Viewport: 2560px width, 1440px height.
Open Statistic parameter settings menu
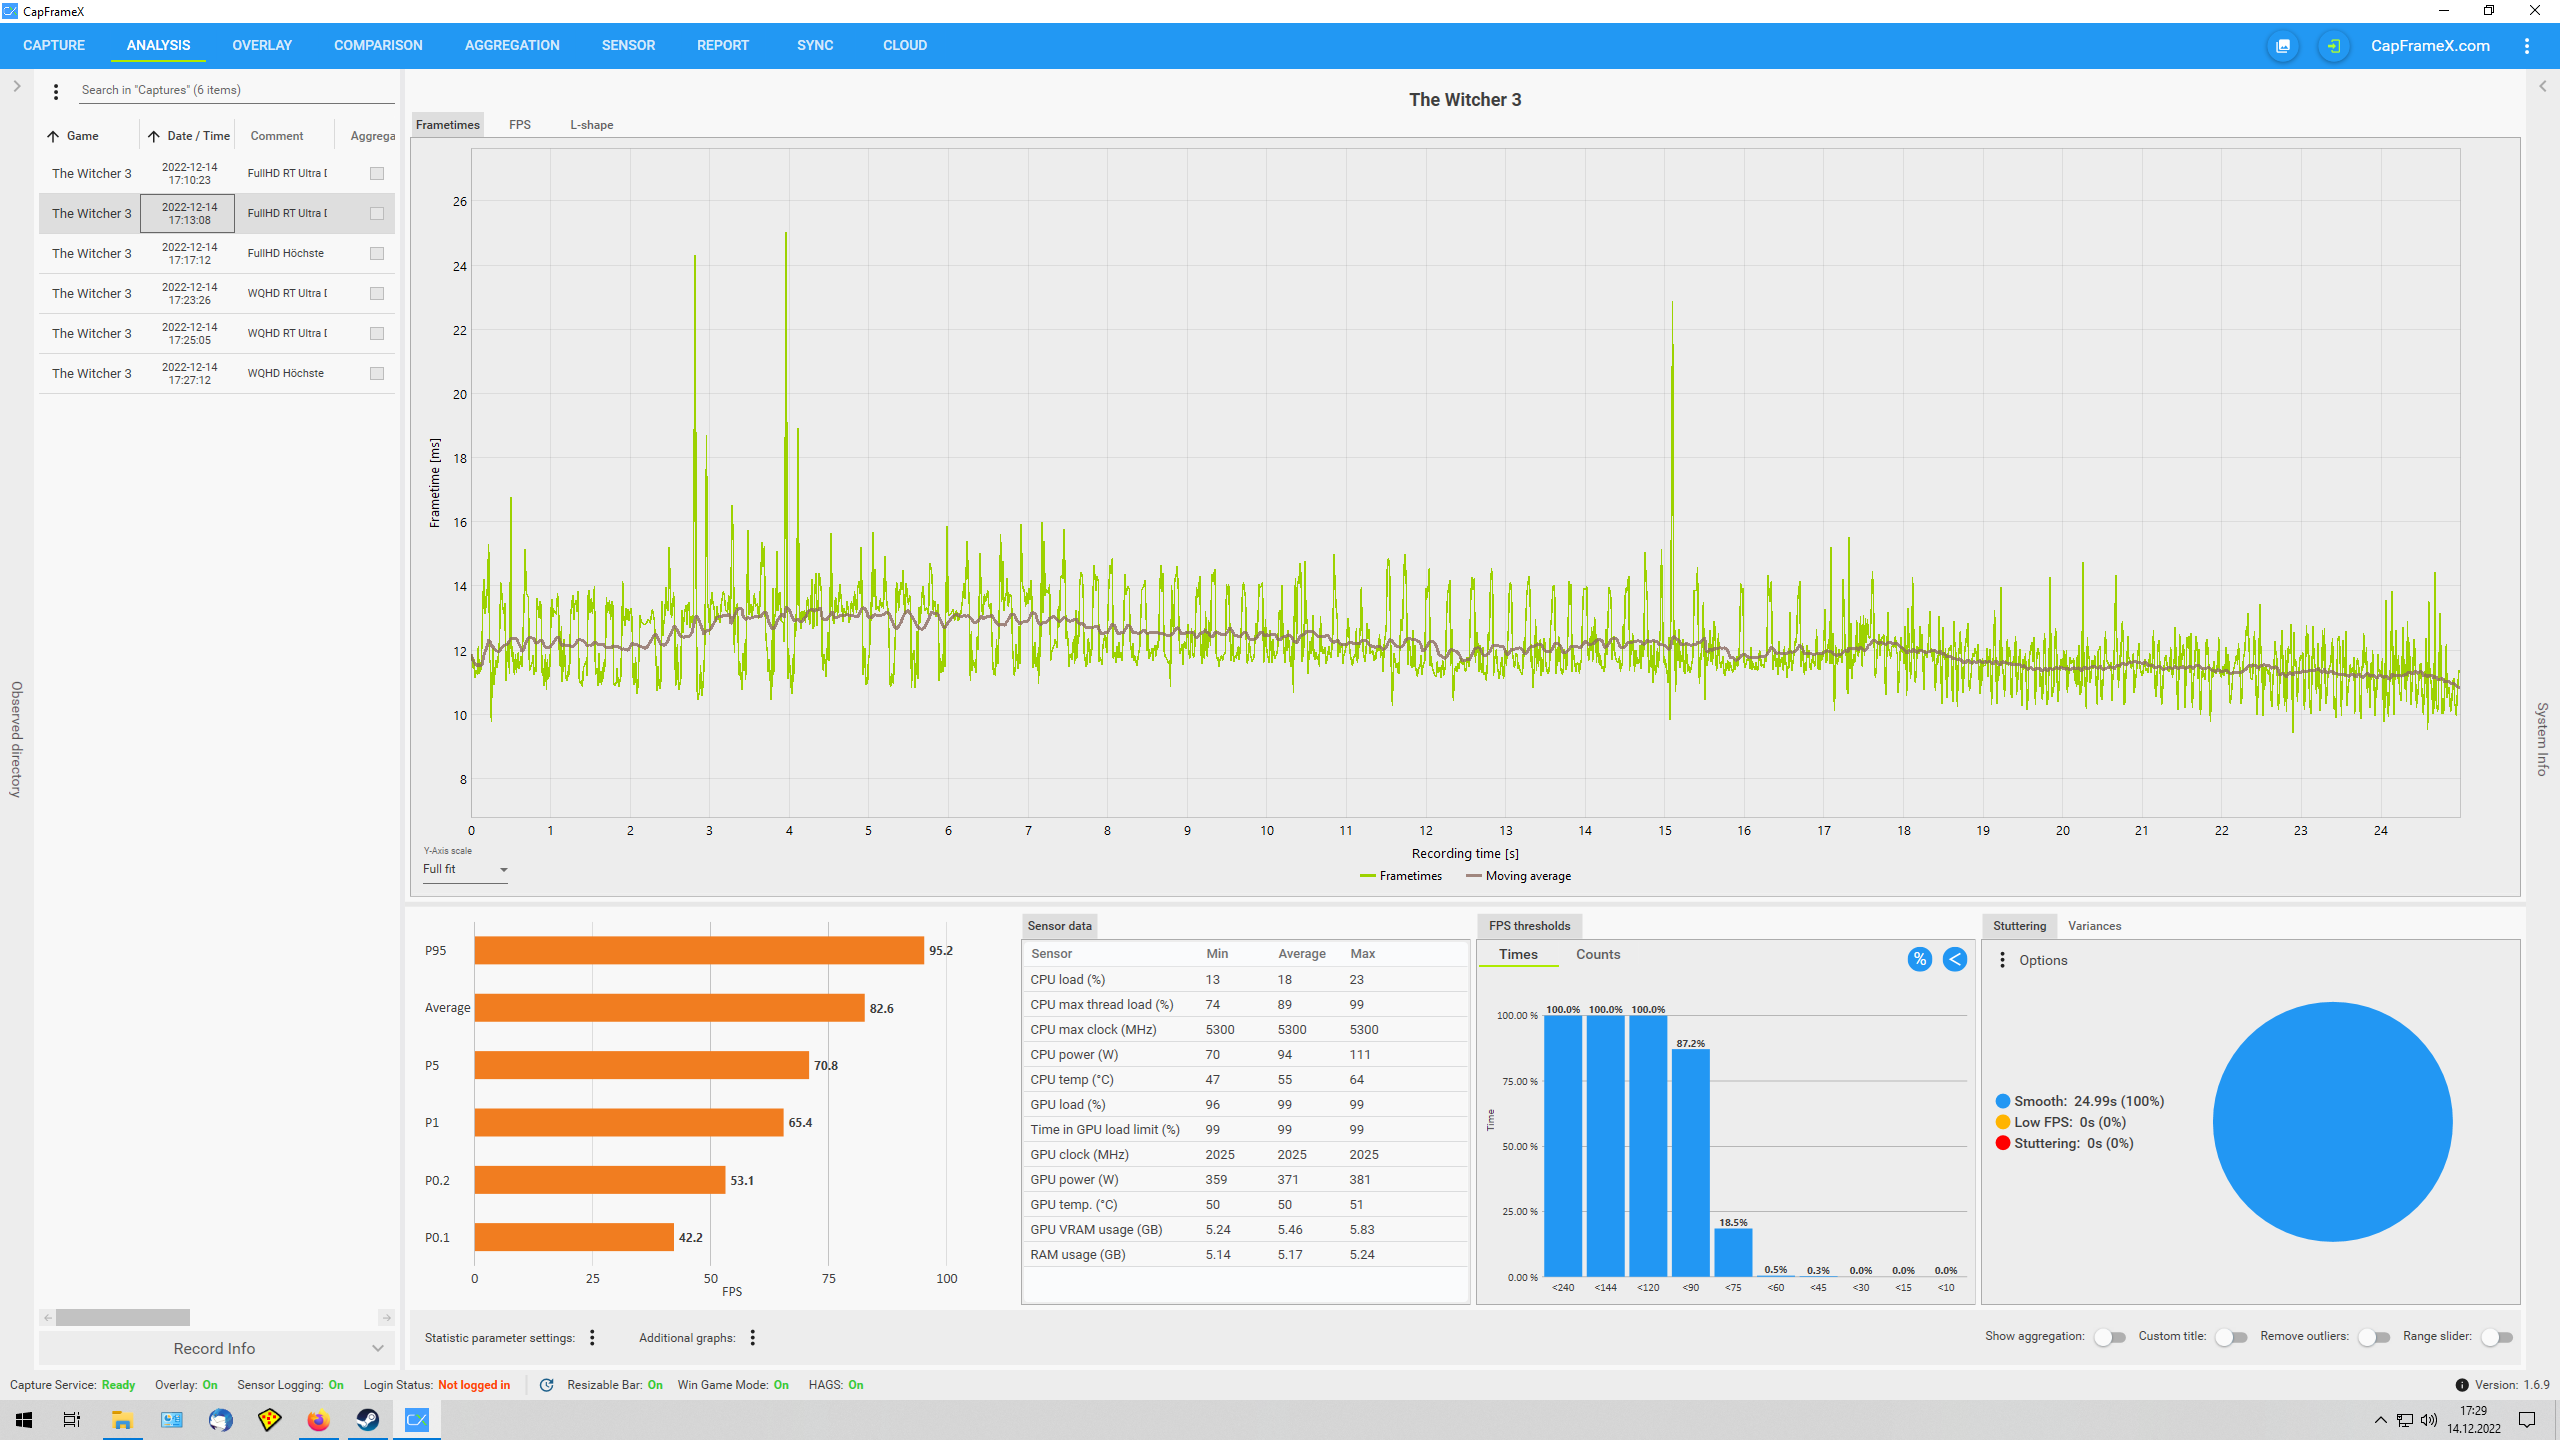coord(592,1338)
